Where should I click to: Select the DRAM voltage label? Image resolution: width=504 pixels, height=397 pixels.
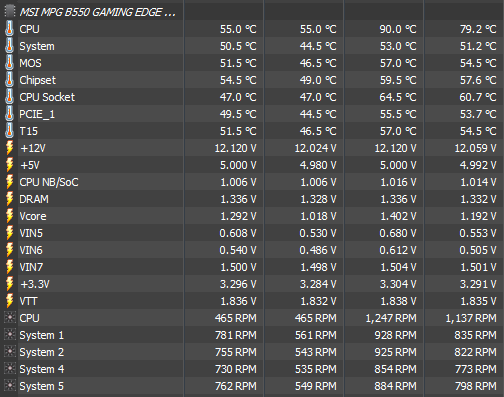pos(34,199)
